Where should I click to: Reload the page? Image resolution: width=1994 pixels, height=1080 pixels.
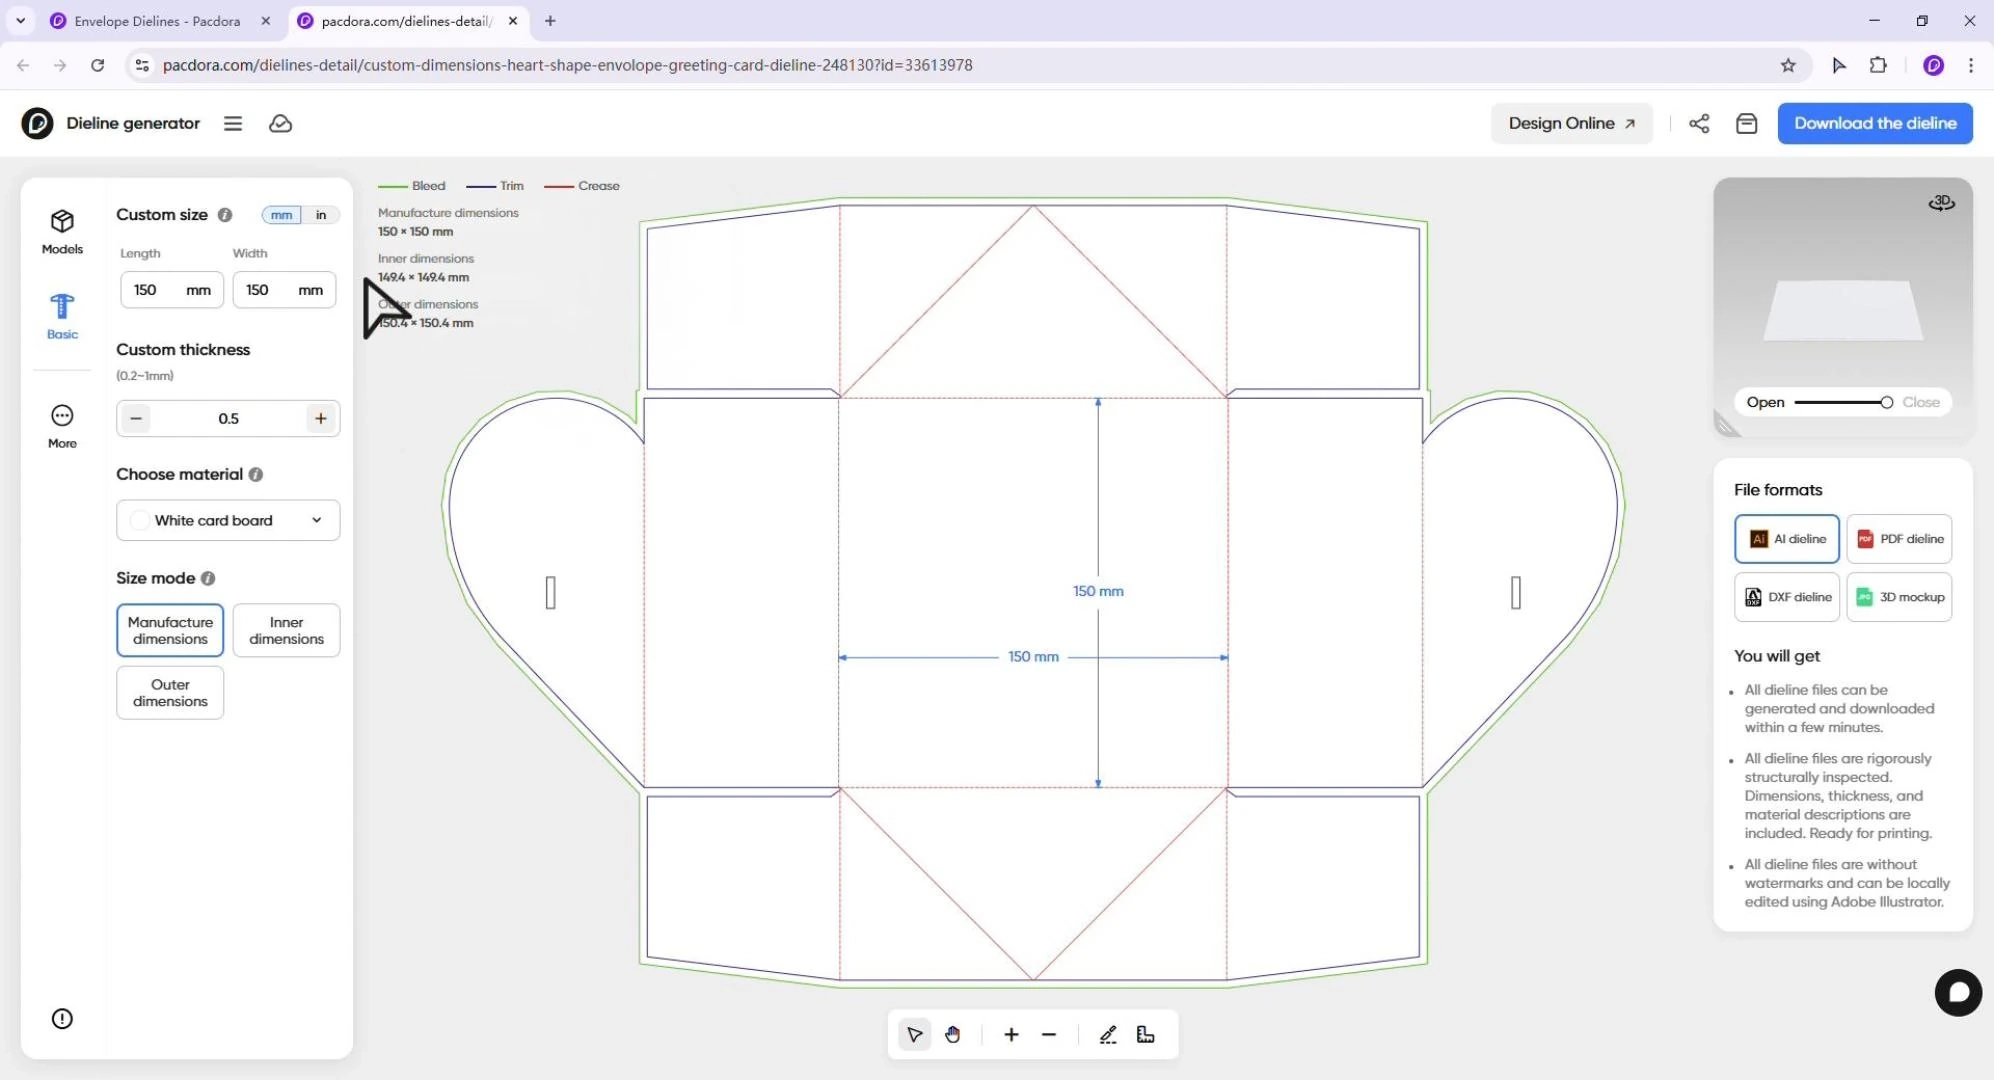[97, 65]
